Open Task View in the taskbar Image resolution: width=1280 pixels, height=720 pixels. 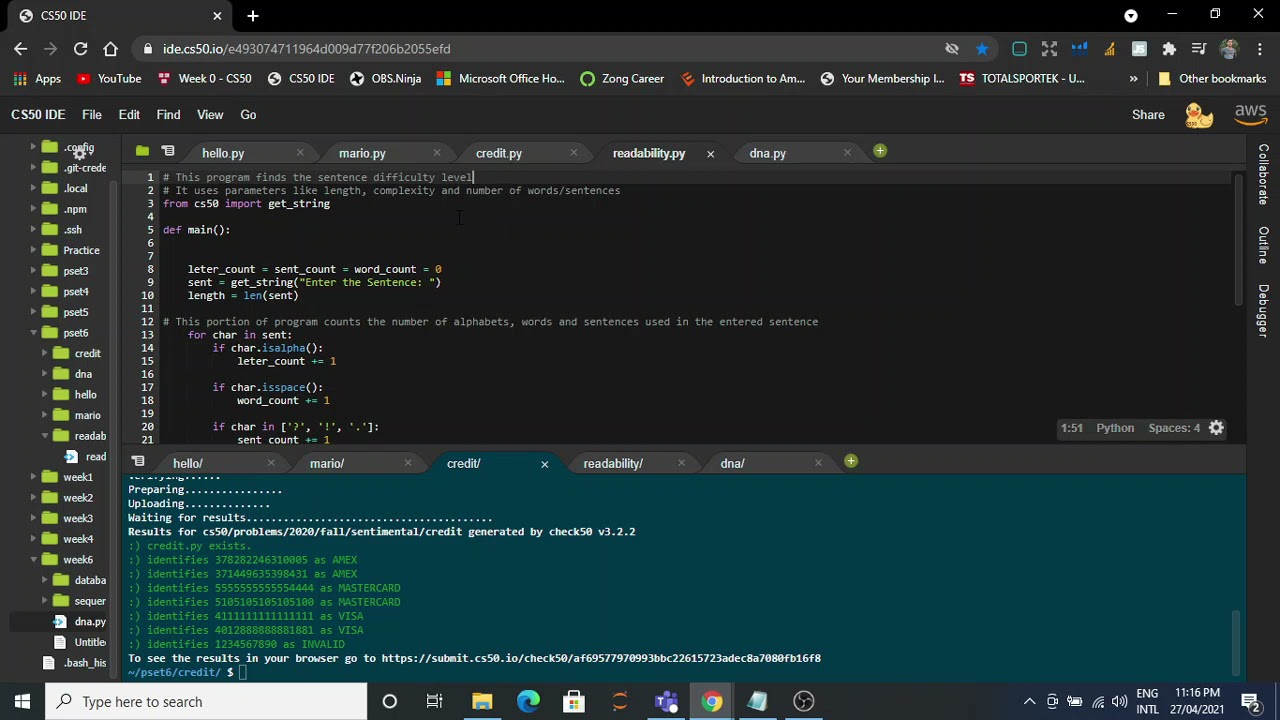point(434,701)
